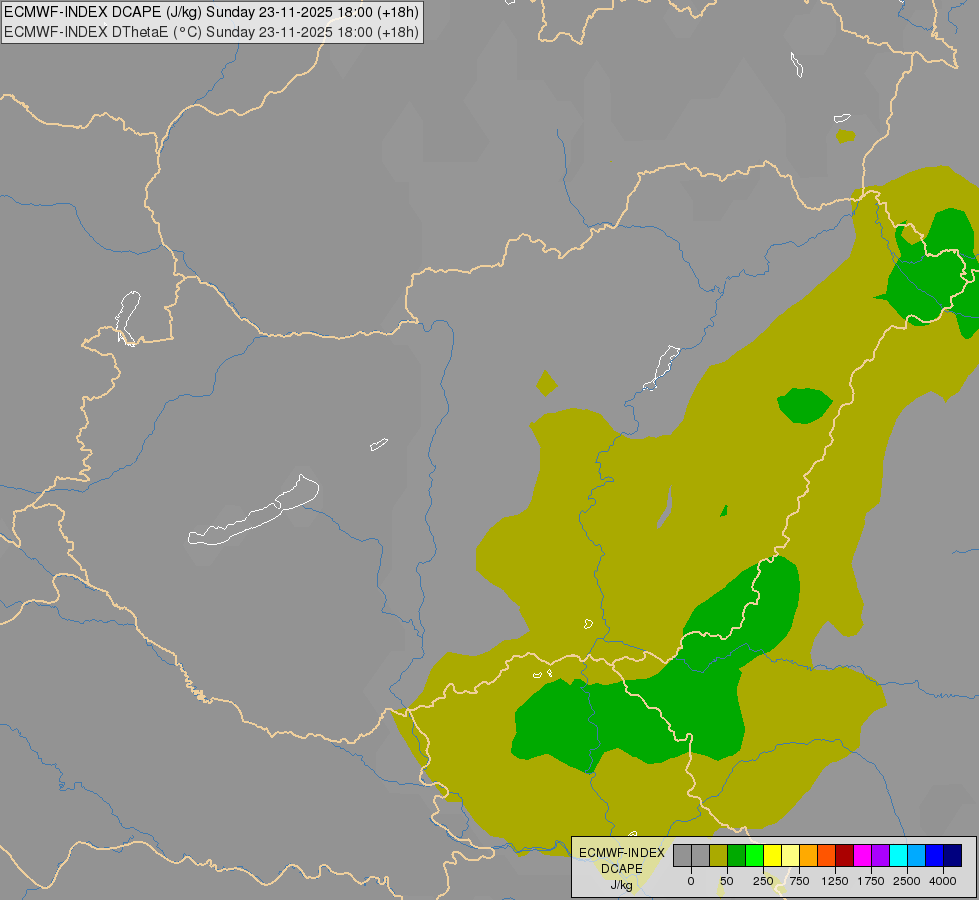Click the '0' legend scale label
The width and height of the screenshot is (979, 900).
point(691,881)
